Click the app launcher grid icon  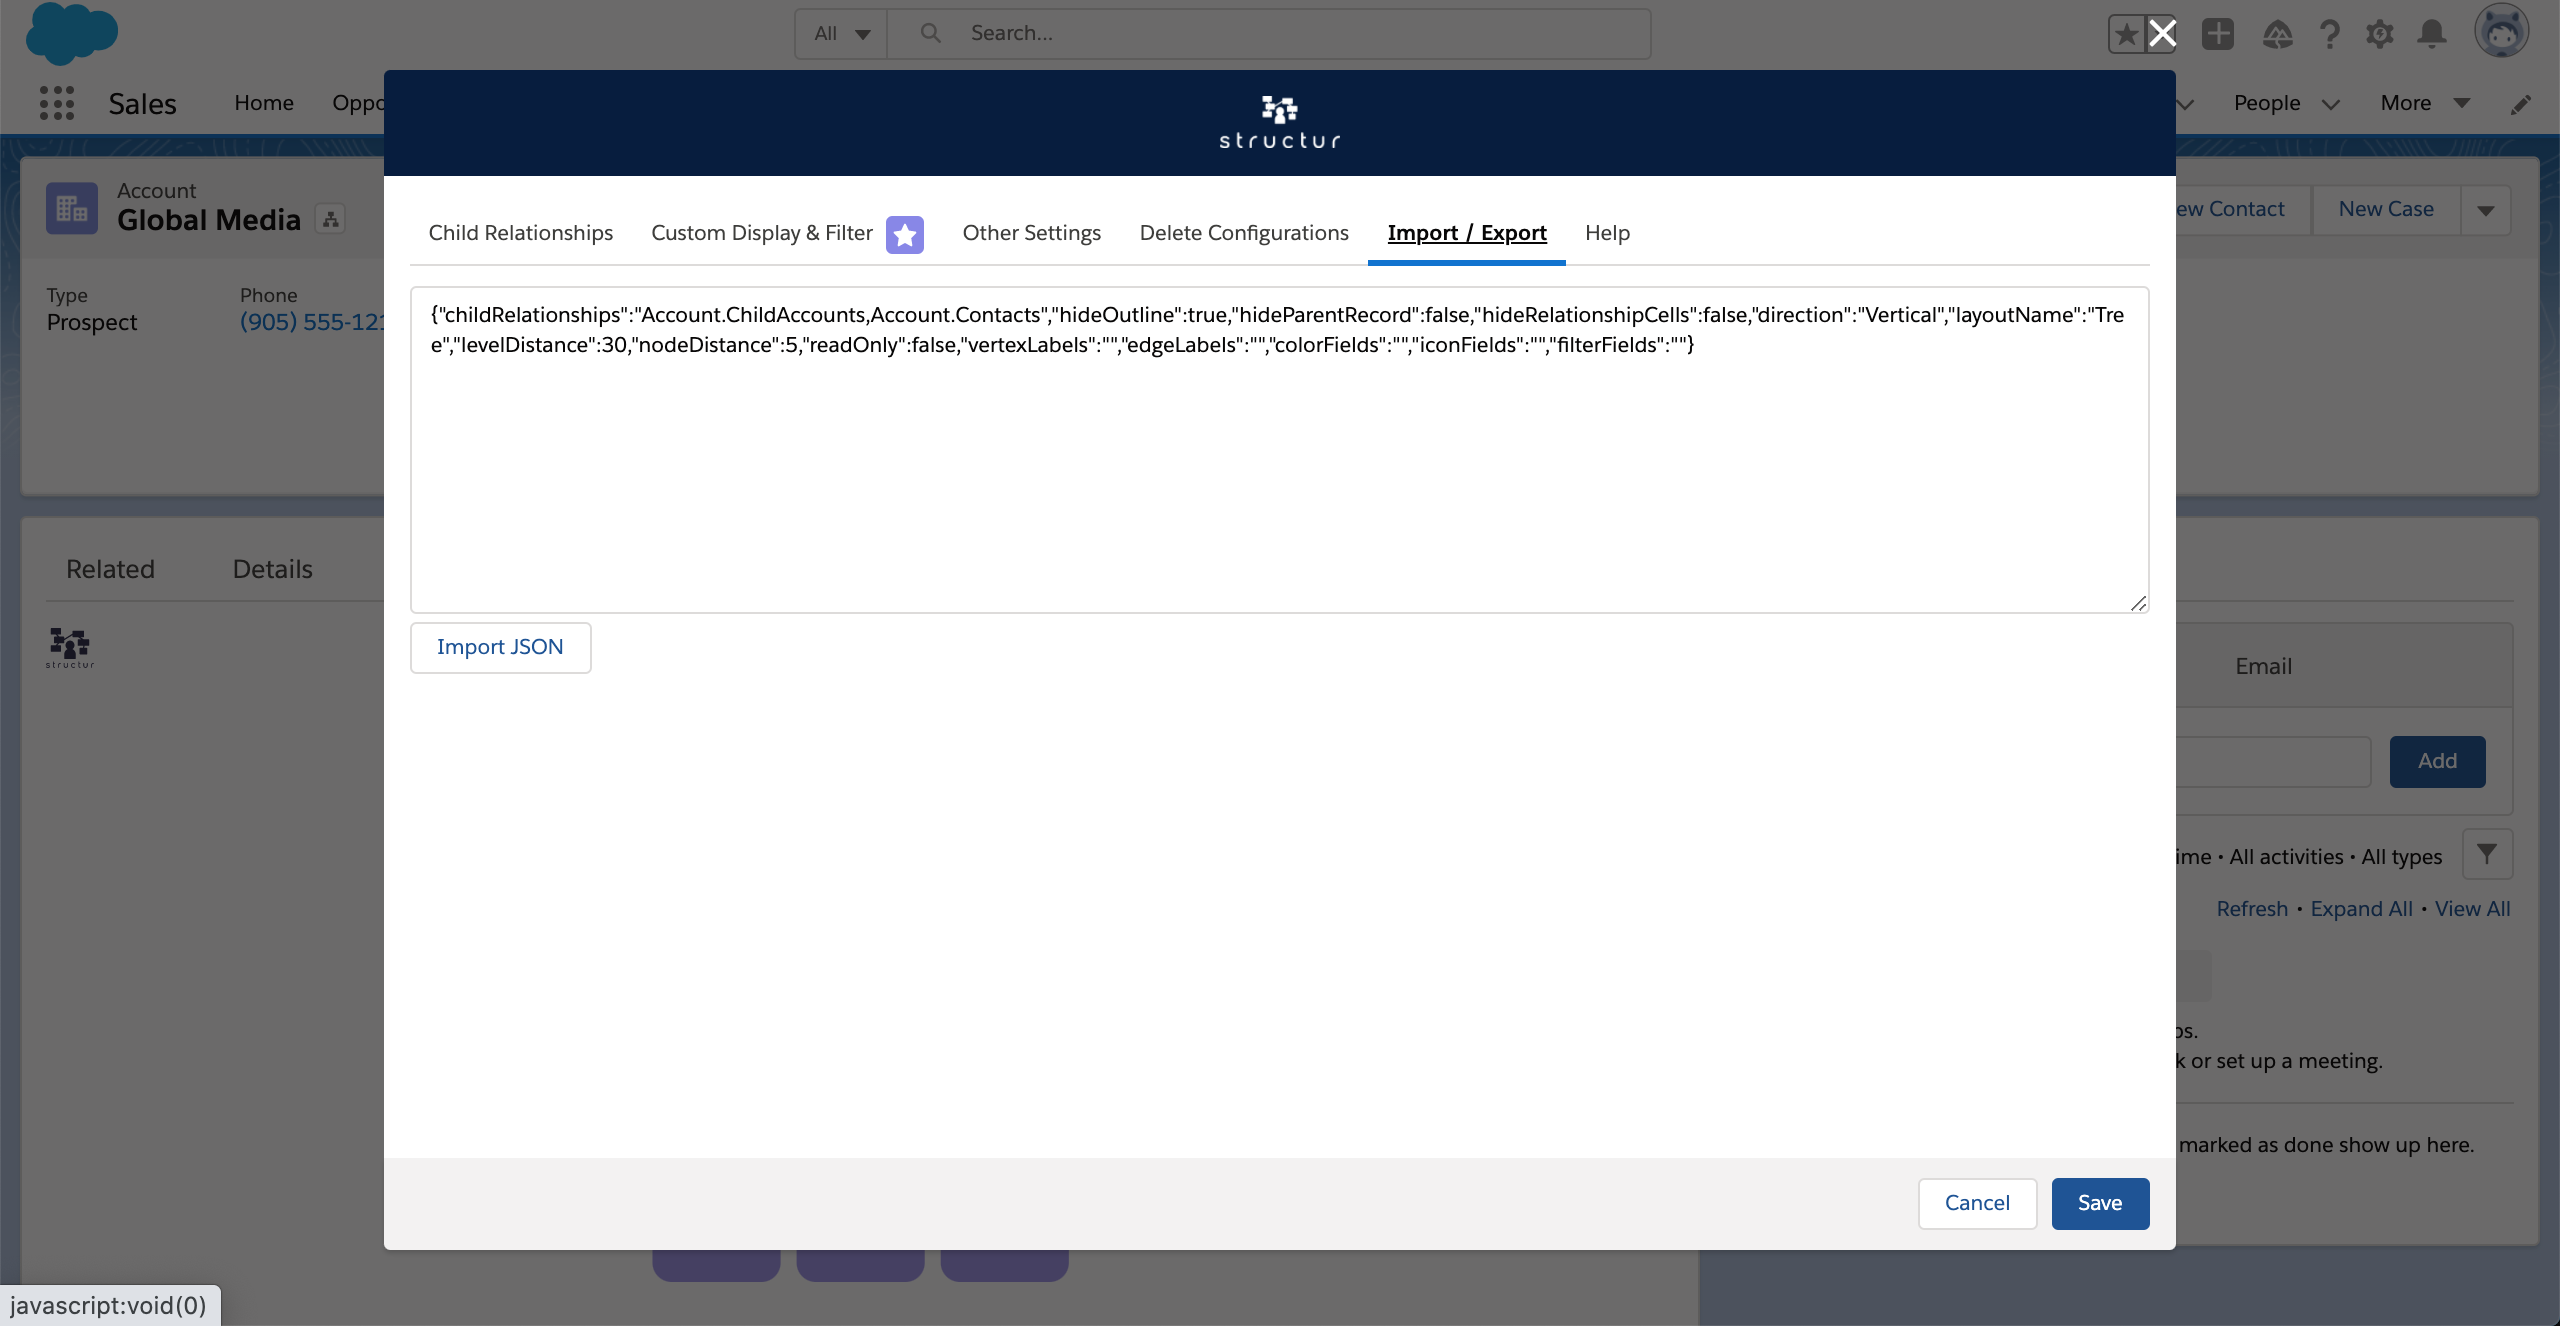pos(57,101)
